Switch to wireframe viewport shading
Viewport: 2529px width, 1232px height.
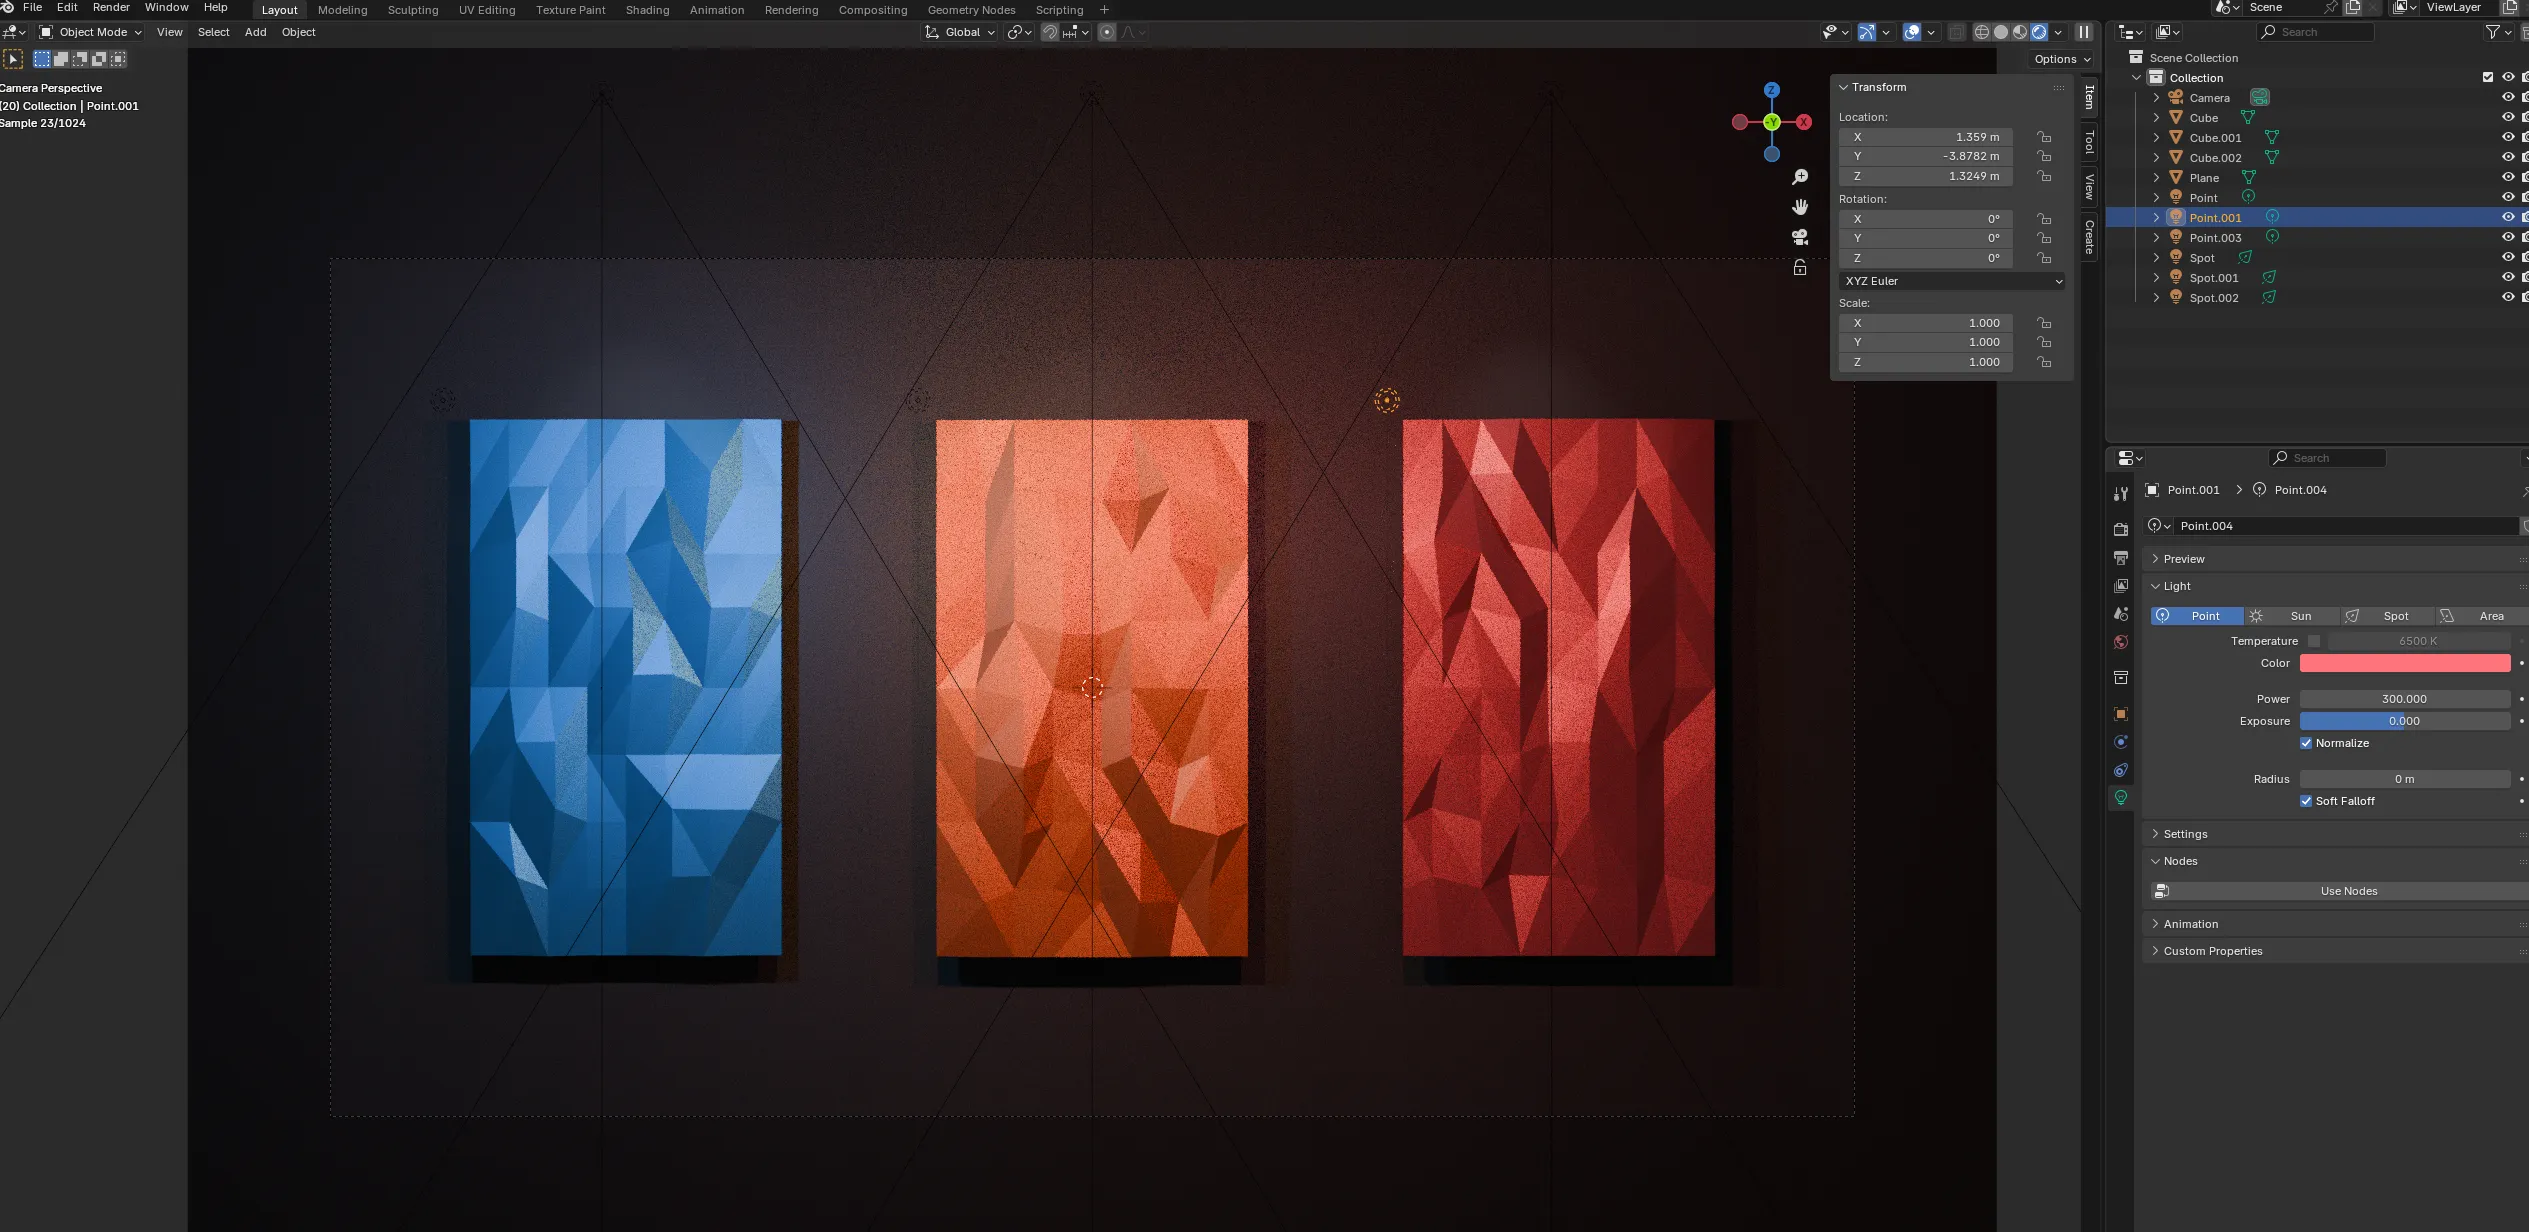pyautogui.click(x=1982, y=32)
